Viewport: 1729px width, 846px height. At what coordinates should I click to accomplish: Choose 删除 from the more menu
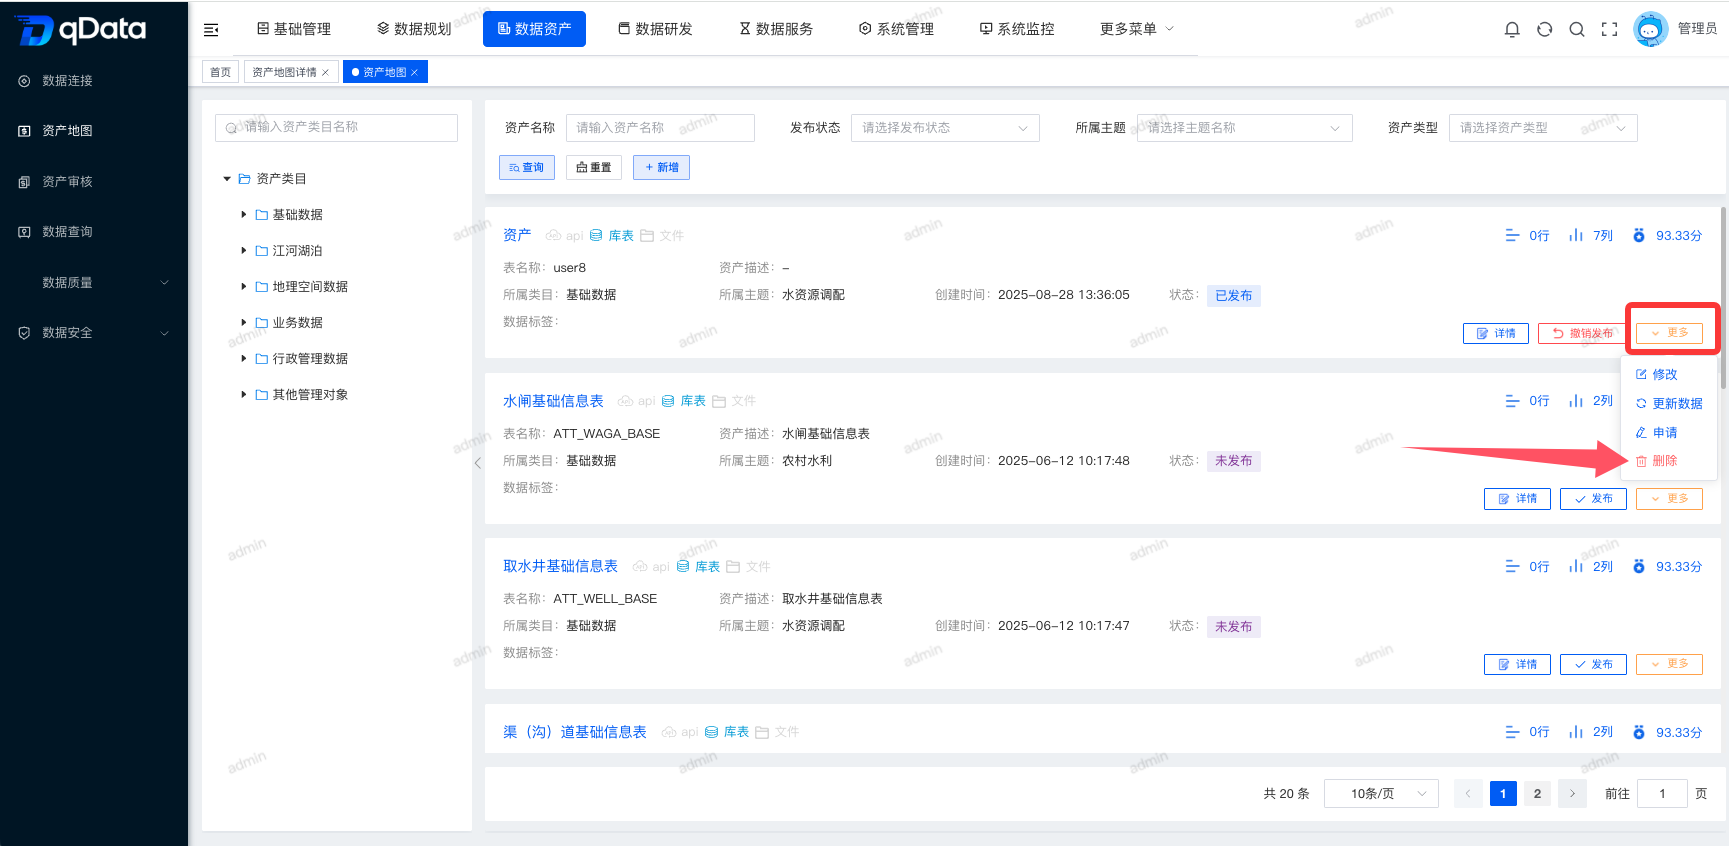coord(1657,461)
